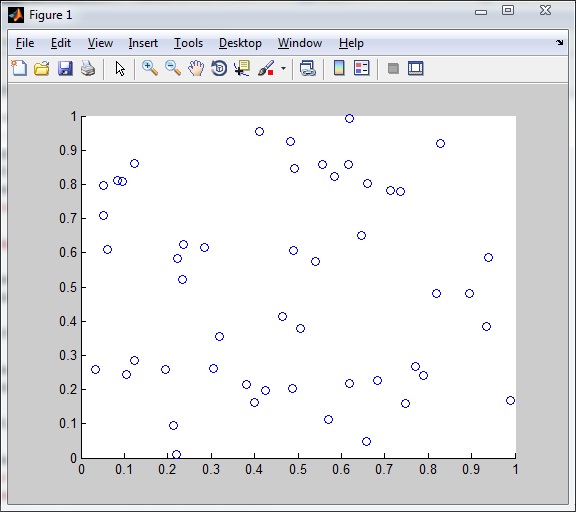Enable the Pan hand tool
This screenshot has width=576, height=512.
point(196,68)
